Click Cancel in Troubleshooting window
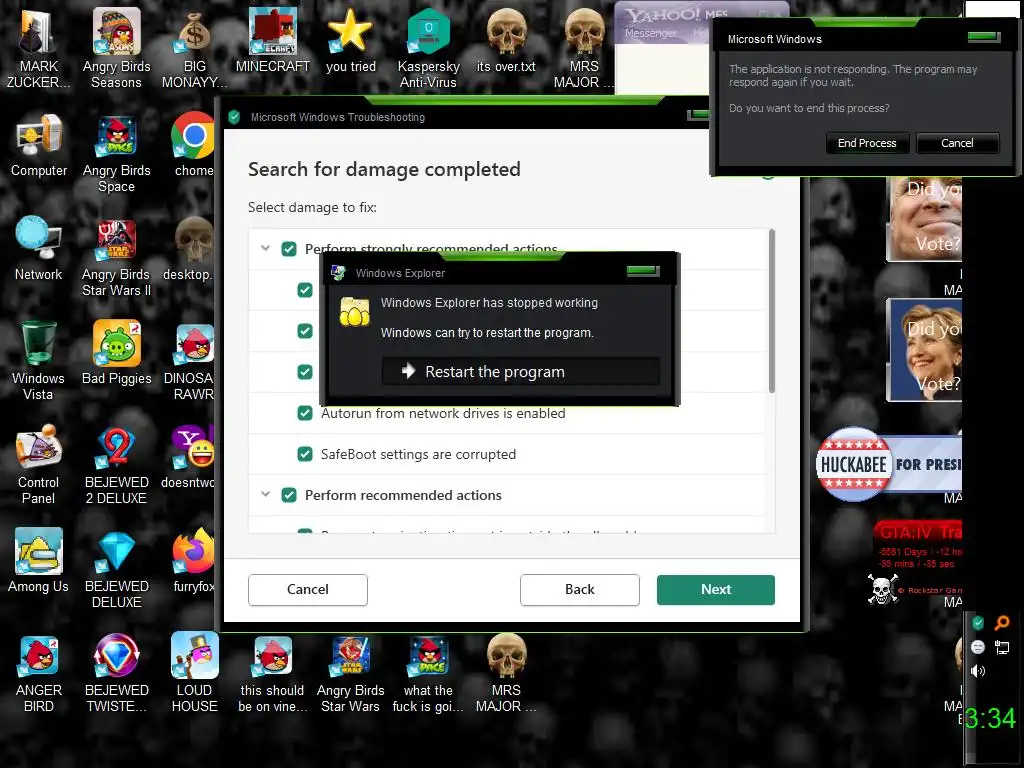The width and height of the screenshot is (1024, 768). 308,590
